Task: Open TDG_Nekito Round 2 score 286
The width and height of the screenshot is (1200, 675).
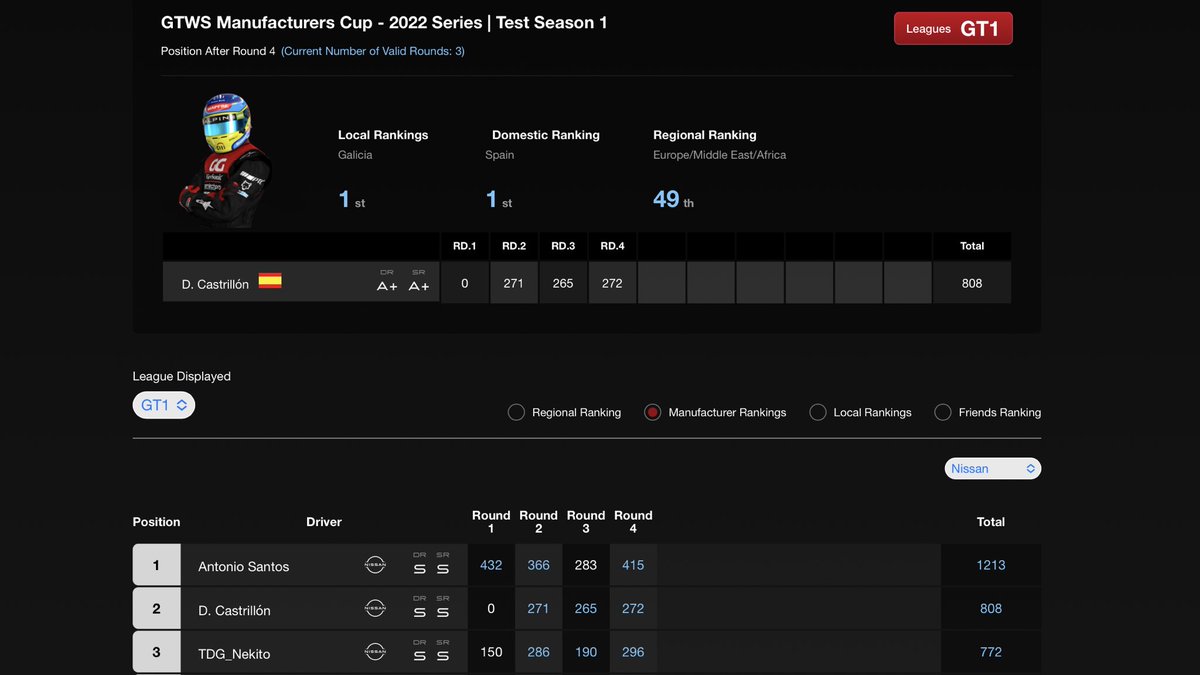Action: click(539, 652)
